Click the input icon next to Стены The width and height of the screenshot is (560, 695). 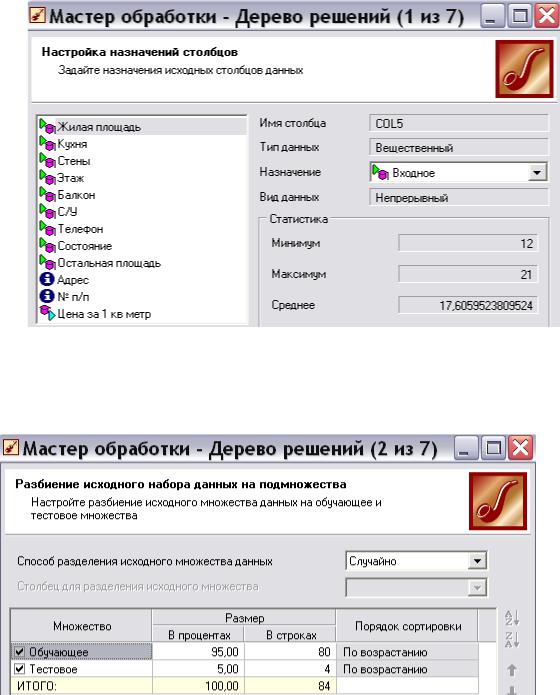tap(47, 160)
